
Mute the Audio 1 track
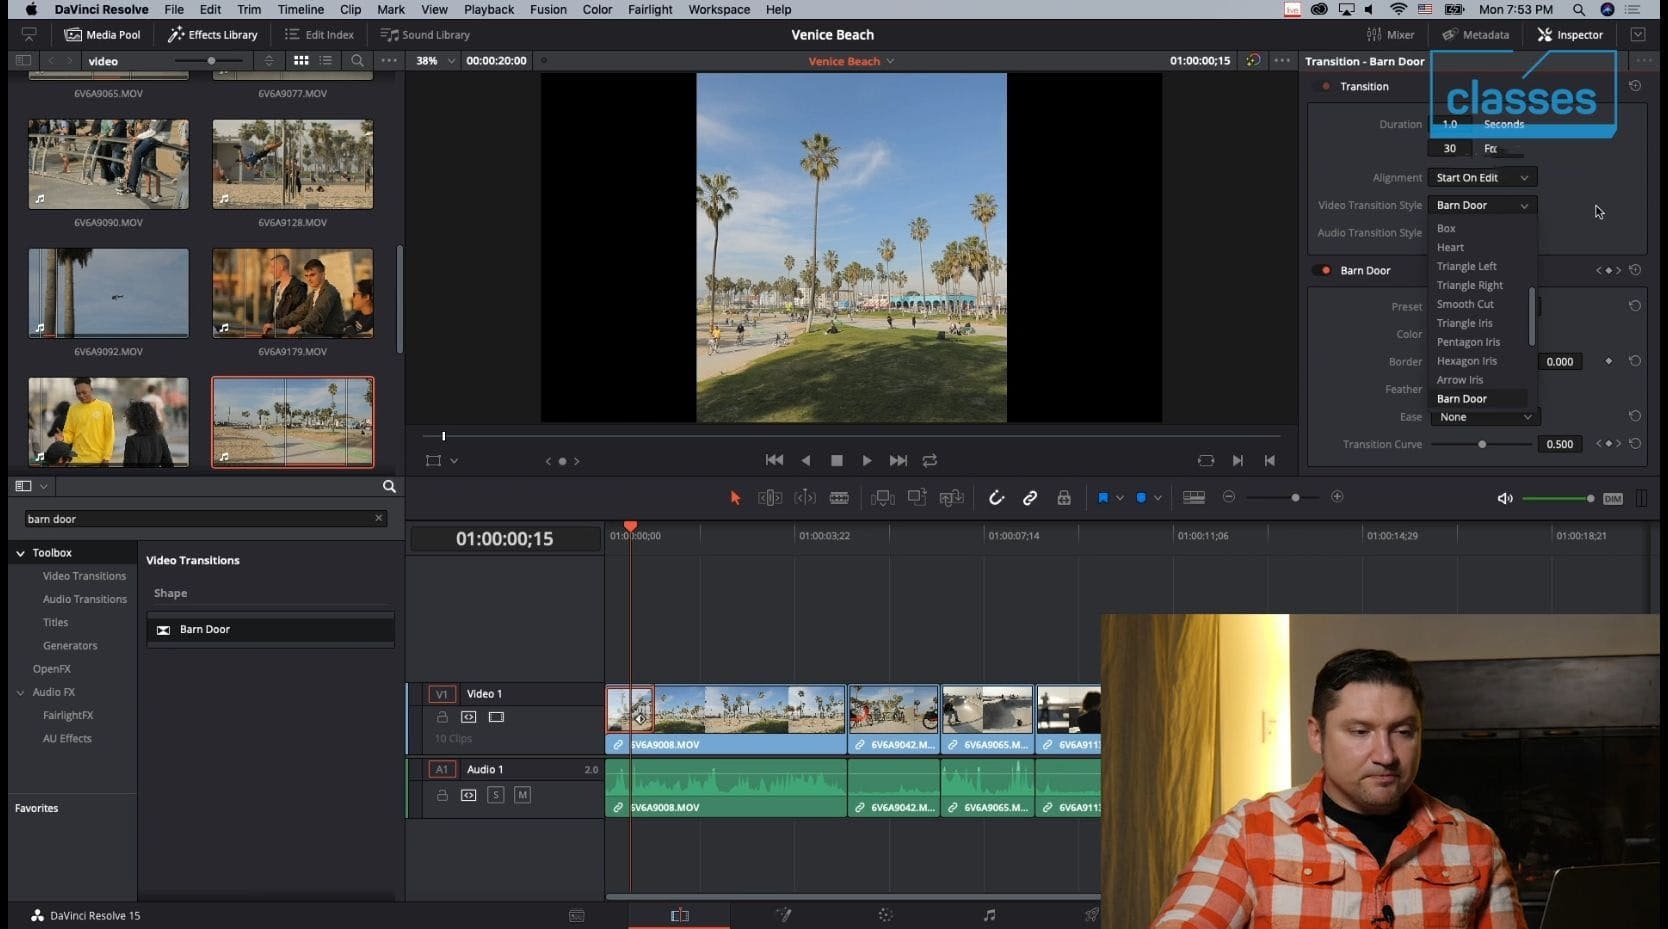tap(522, 795)
